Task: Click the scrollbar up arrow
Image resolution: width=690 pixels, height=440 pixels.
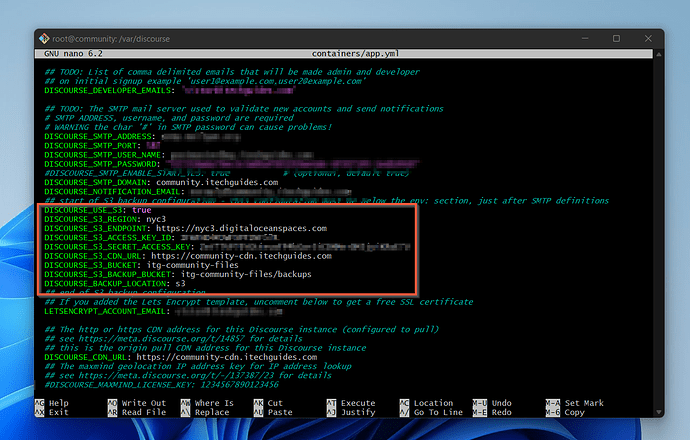Action: tap(659, 55)
